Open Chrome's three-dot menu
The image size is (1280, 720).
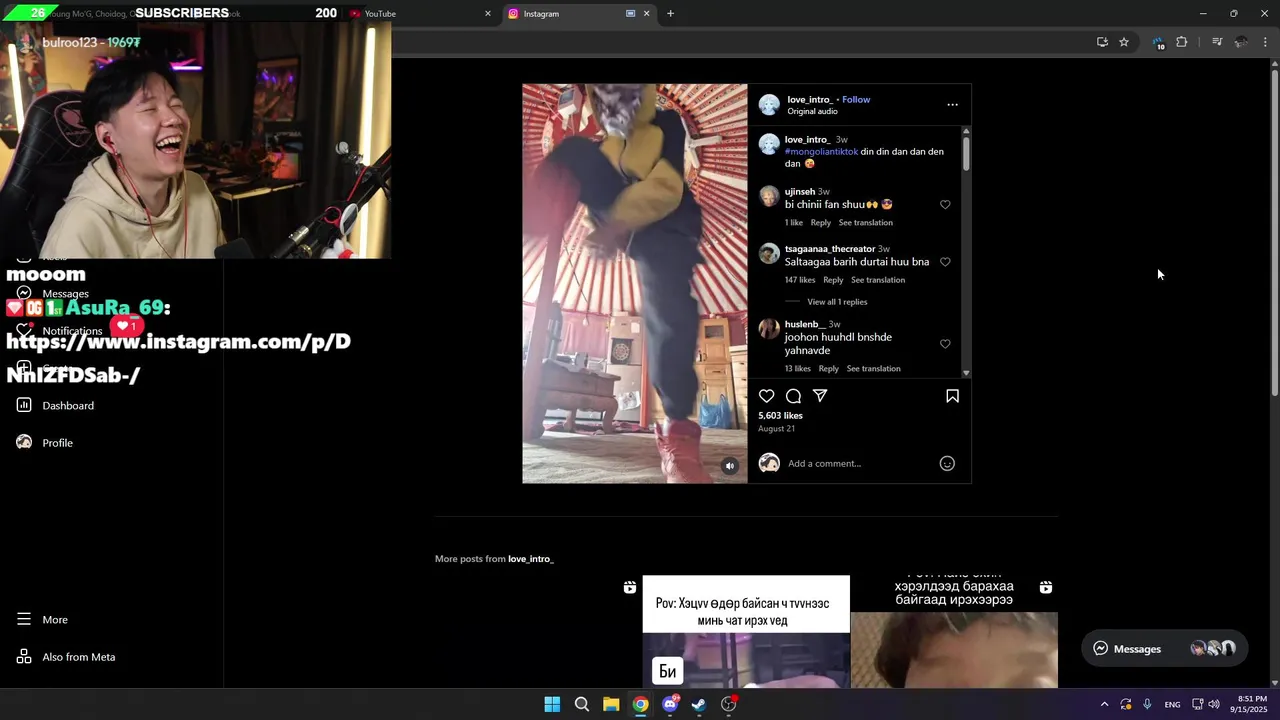[1265, 42]
